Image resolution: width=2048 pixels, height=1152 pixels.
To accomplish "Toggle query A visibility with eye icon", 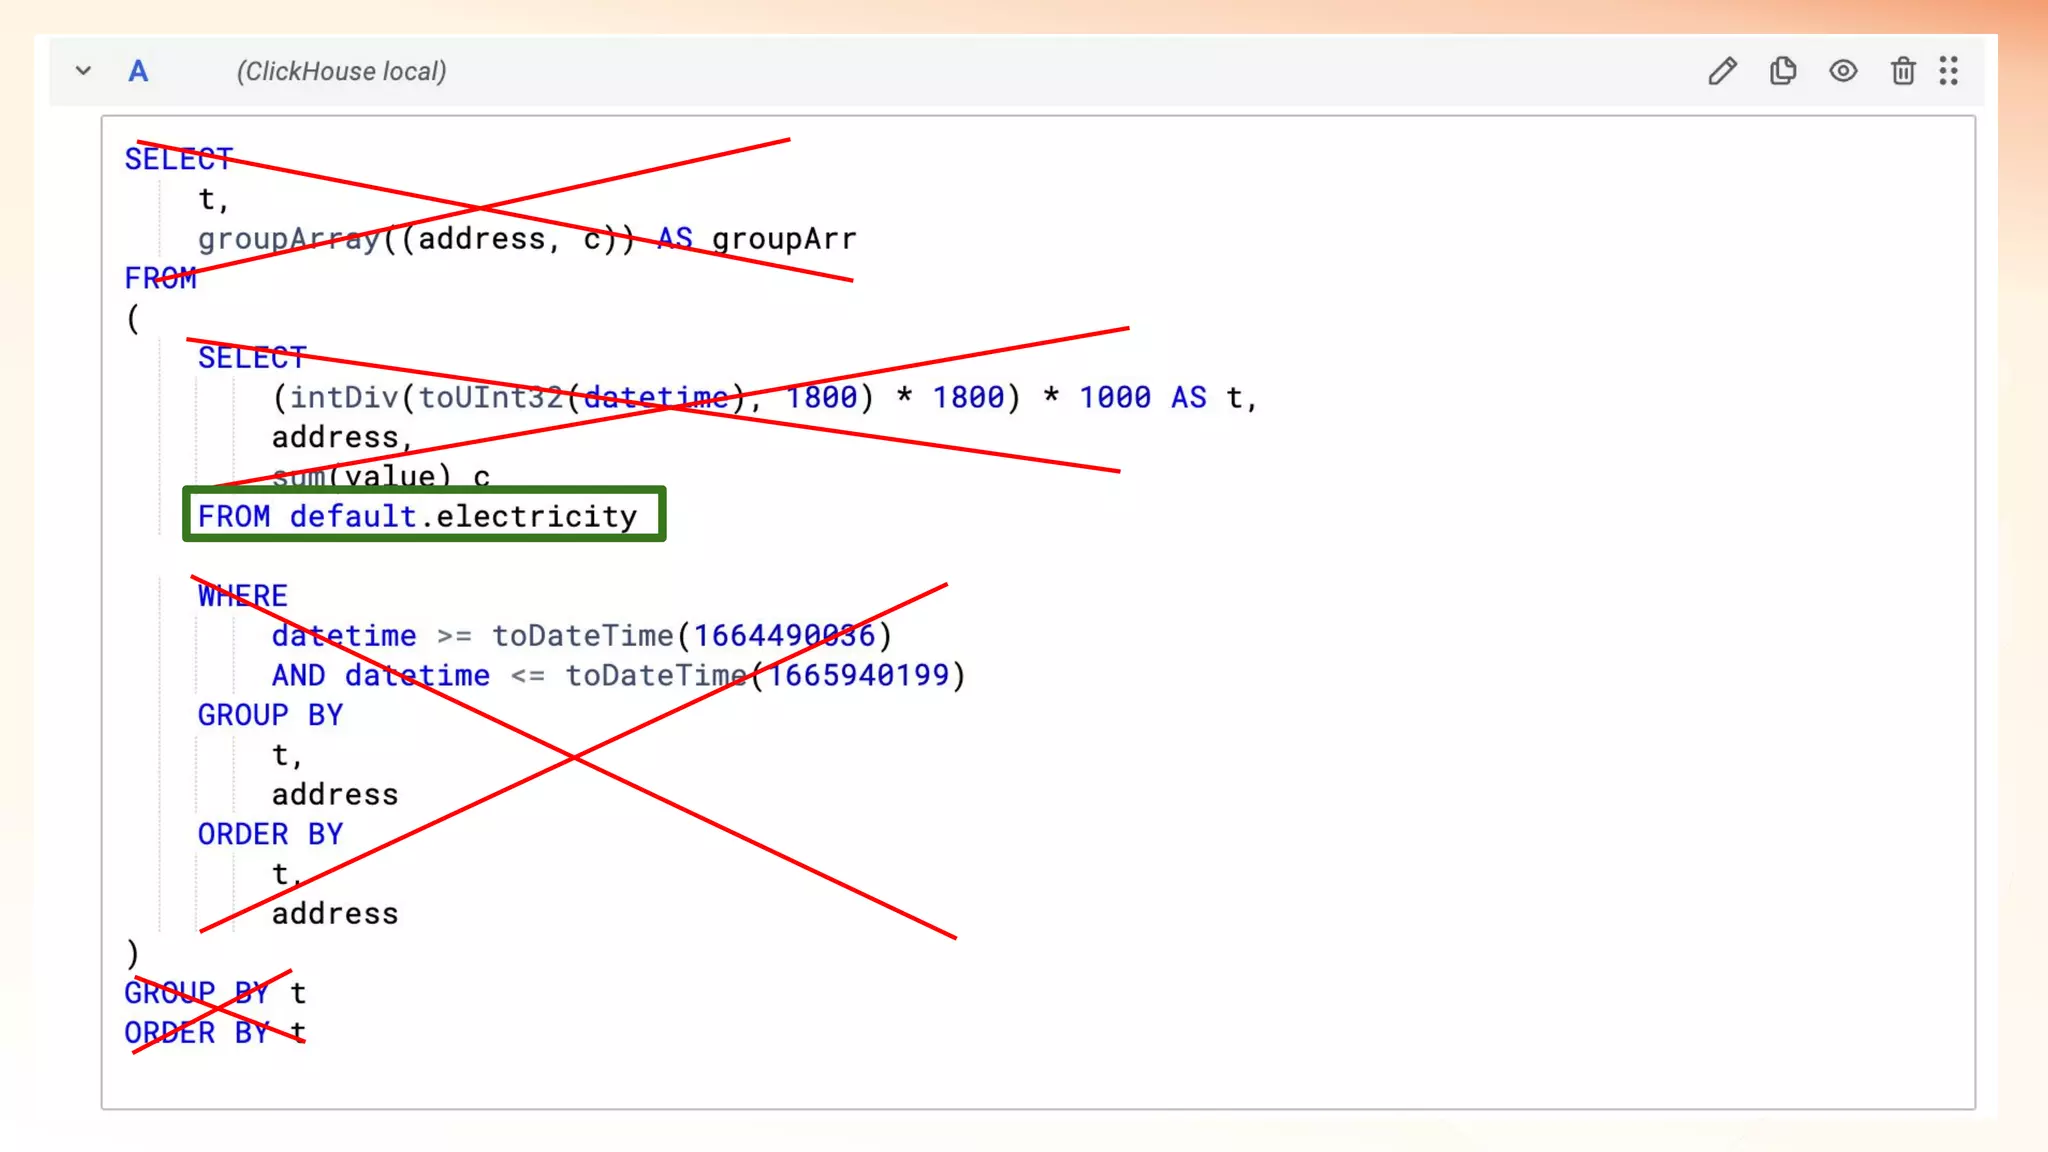I will point(1843,71).
